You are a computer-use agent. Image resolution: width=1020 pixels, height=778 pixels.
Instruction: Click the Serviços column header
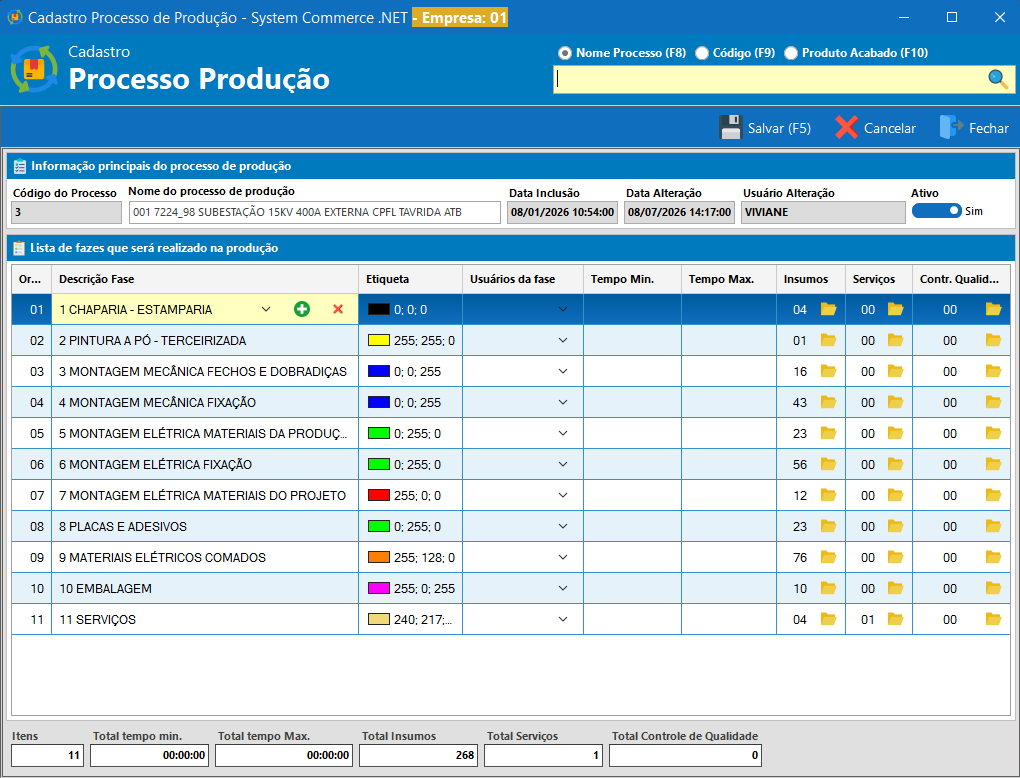click(x=879, y=279)
